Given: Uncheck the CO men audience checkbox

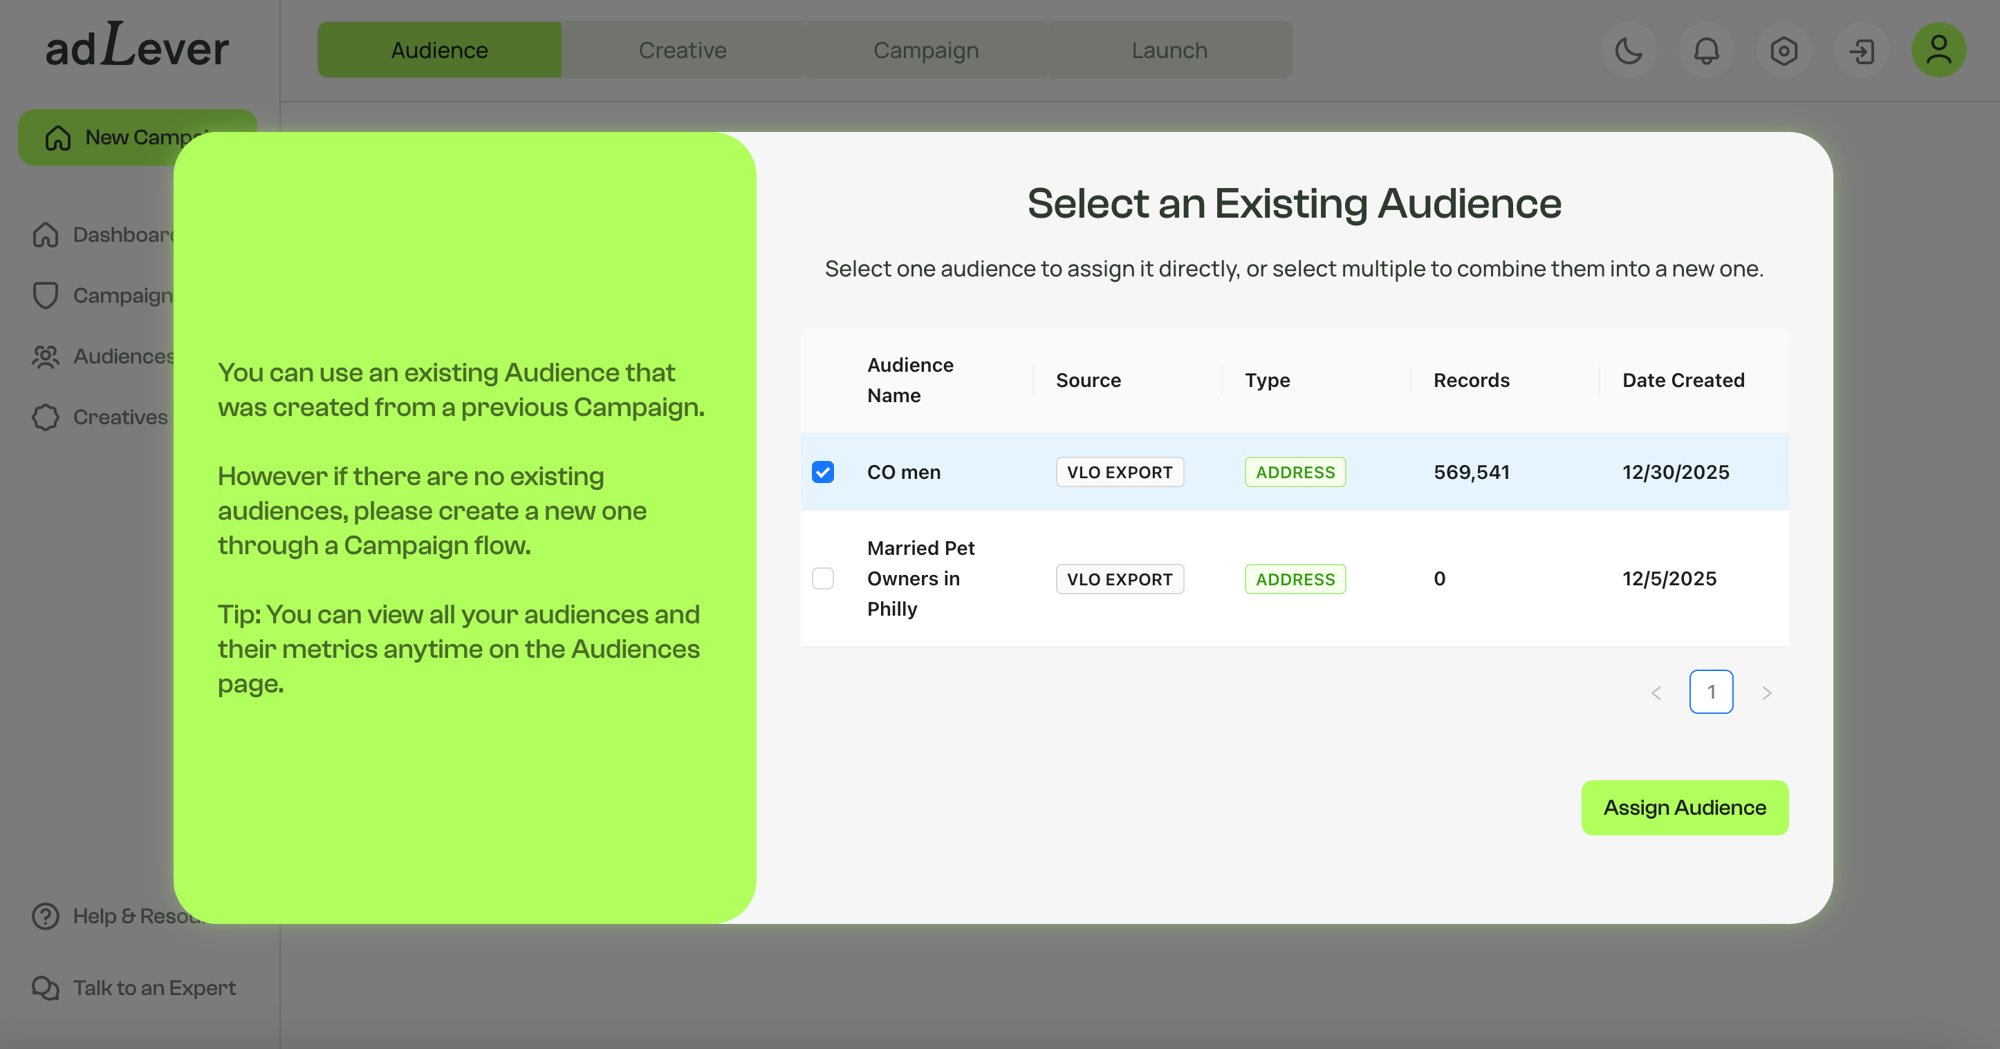Looking at the screenshot, I should 823,472.
